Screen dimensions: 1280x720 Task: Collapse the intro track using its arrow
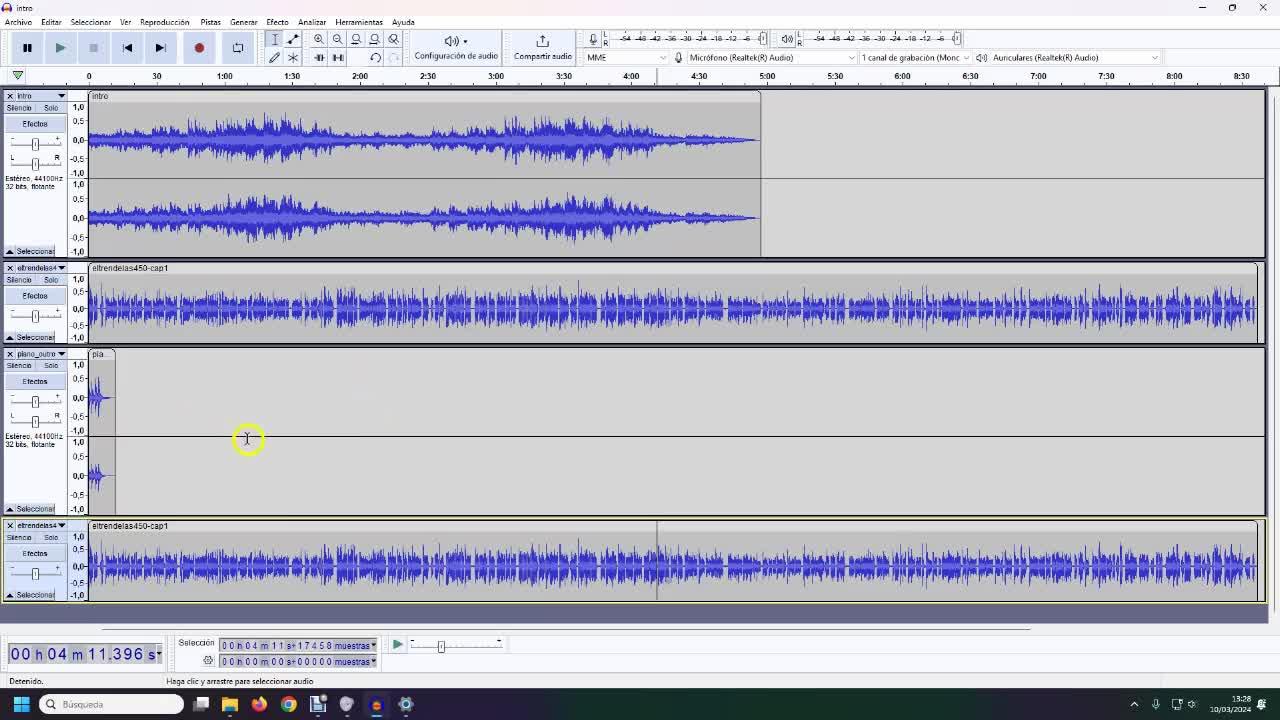click(x=10, y=252)
